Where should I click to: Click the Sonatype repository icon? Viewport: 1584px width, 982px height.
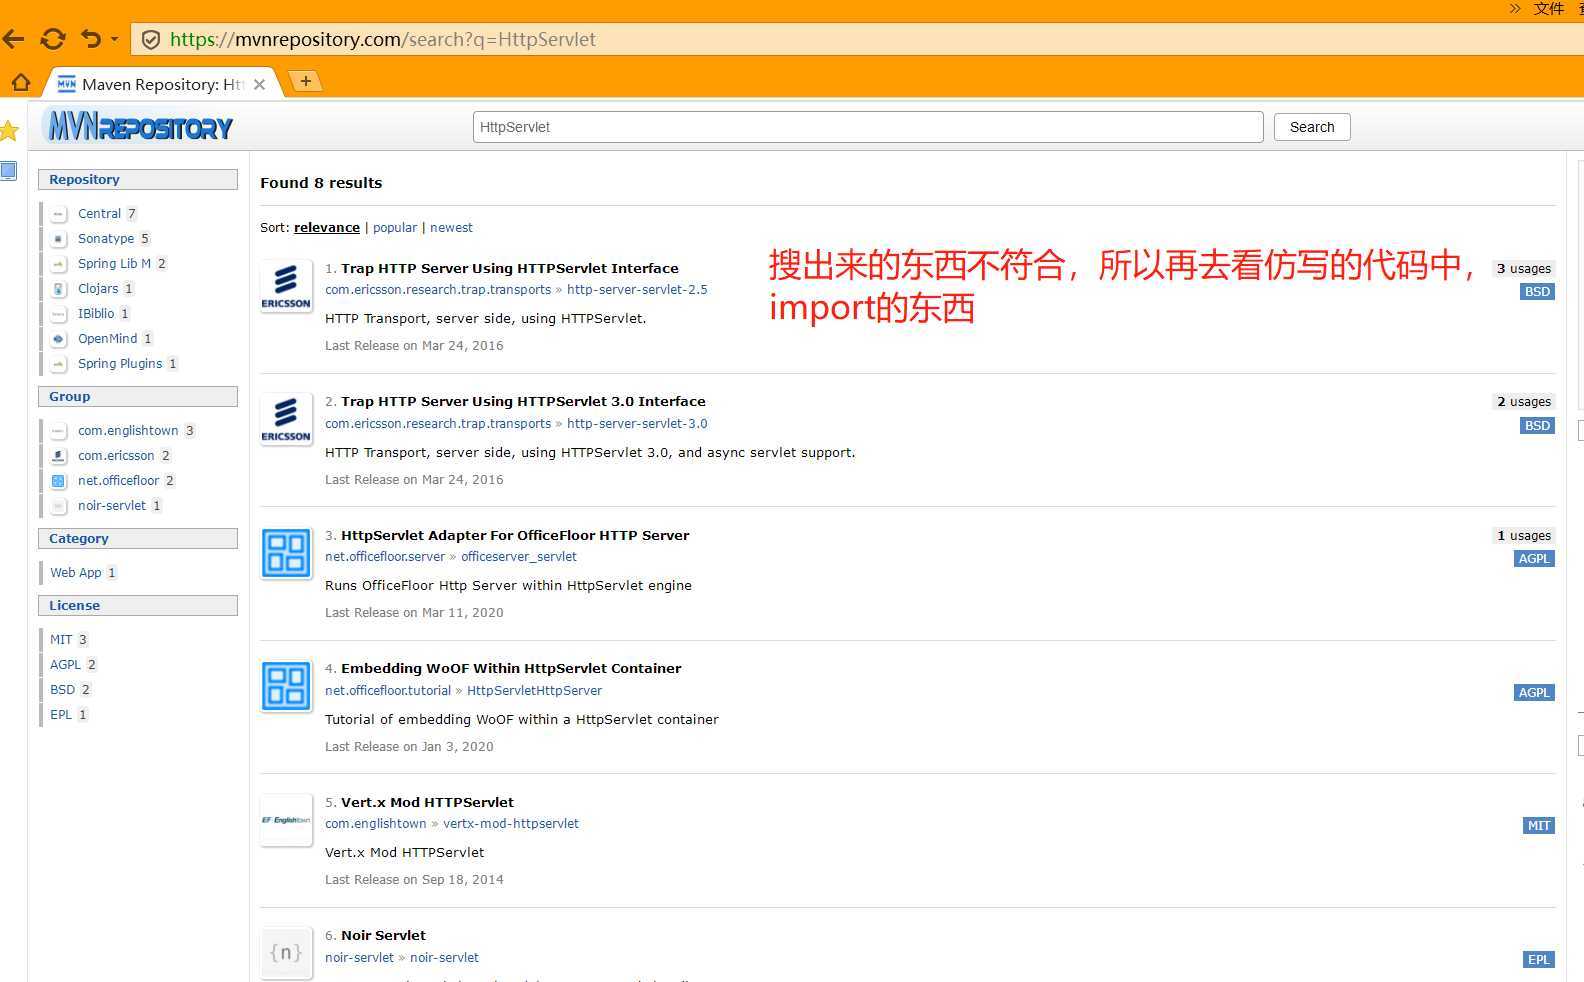(59, 239)
